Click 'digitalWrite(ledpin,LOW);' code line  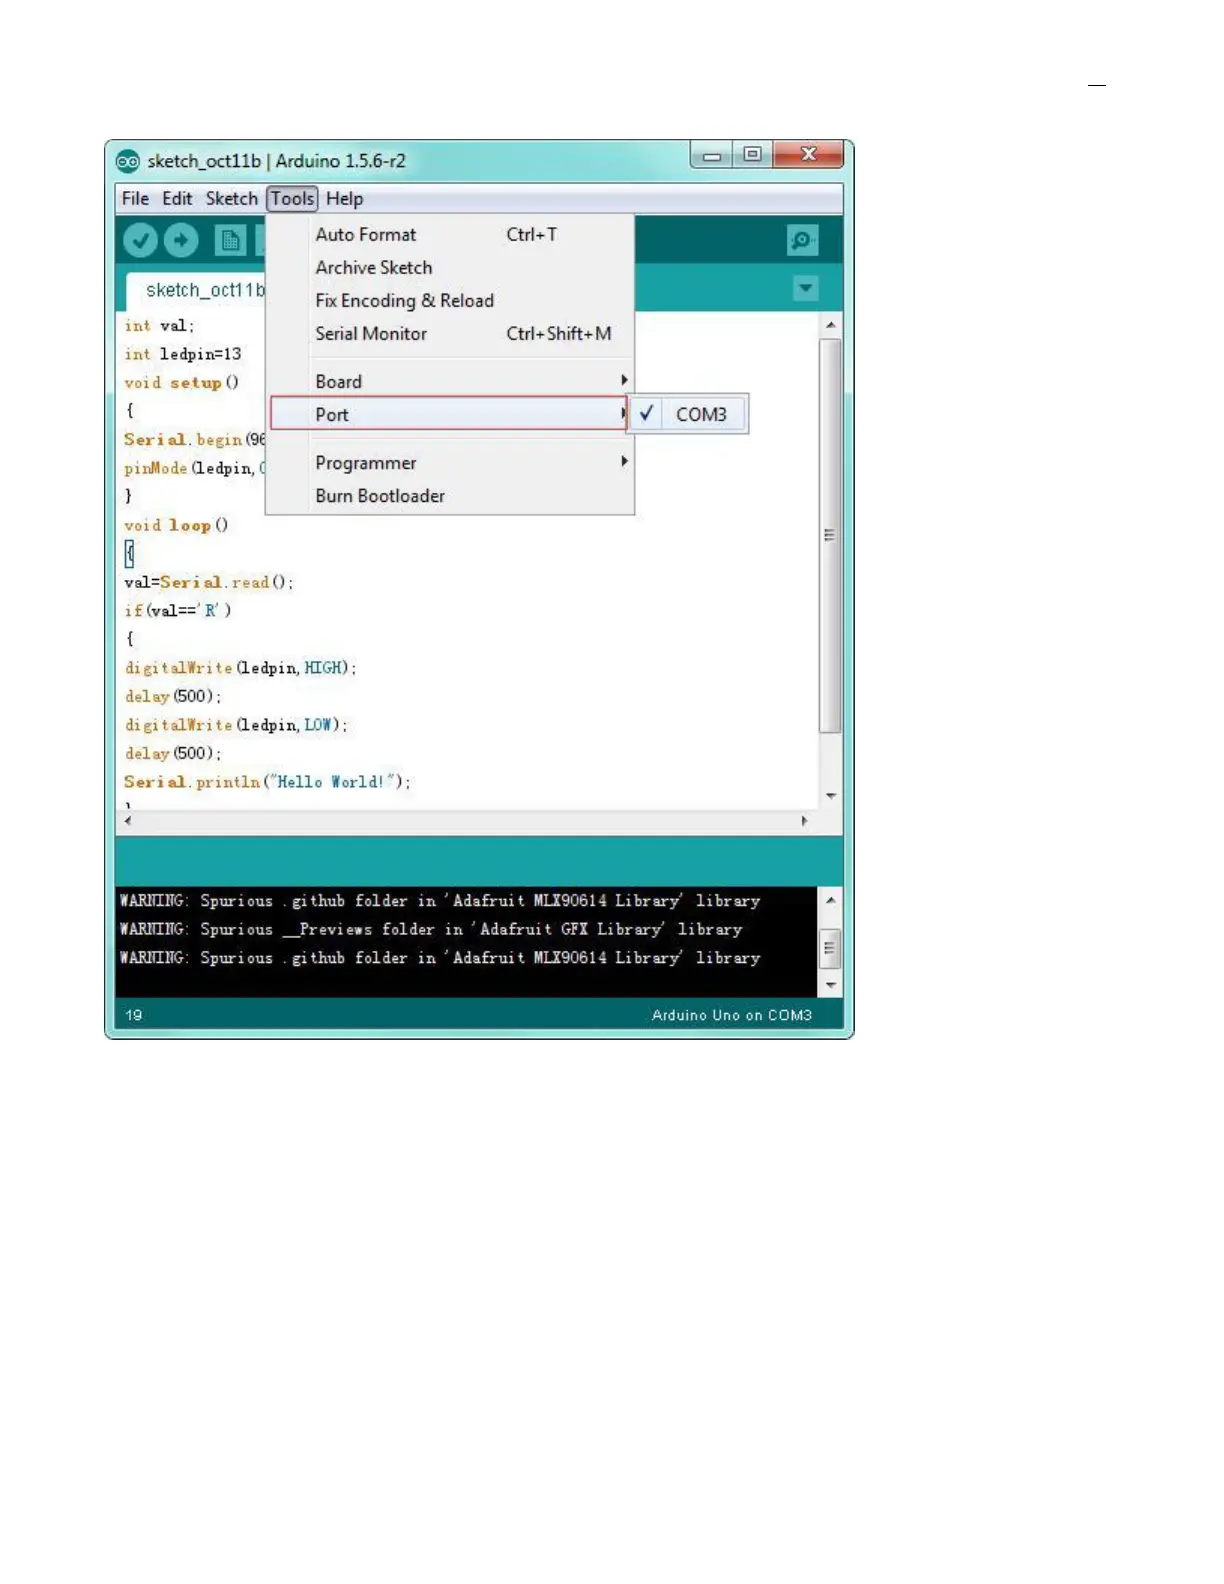(236, 724)
